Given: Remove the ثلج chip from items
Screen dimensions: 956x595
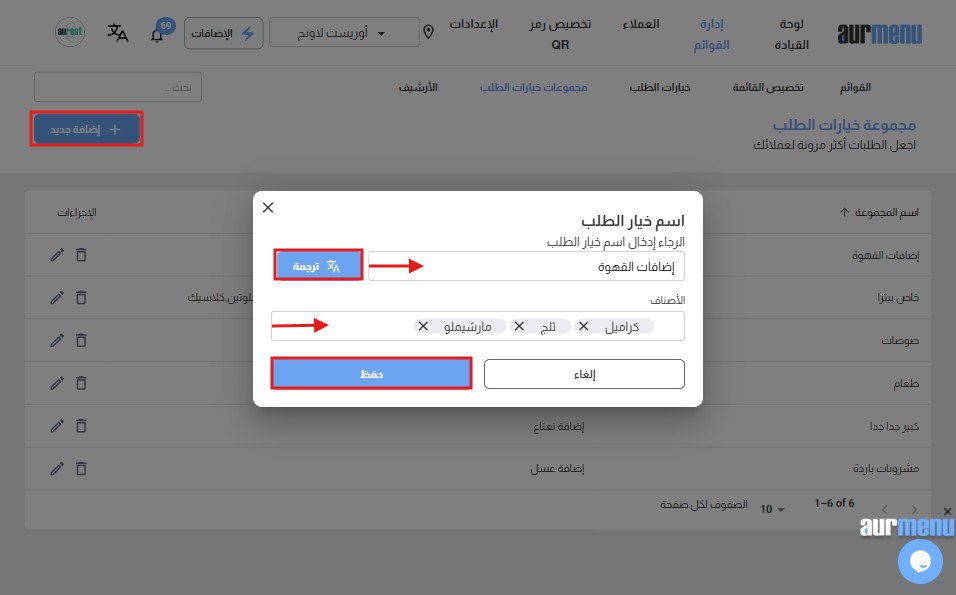Looking at the screenshot, I should coord(518,326).
